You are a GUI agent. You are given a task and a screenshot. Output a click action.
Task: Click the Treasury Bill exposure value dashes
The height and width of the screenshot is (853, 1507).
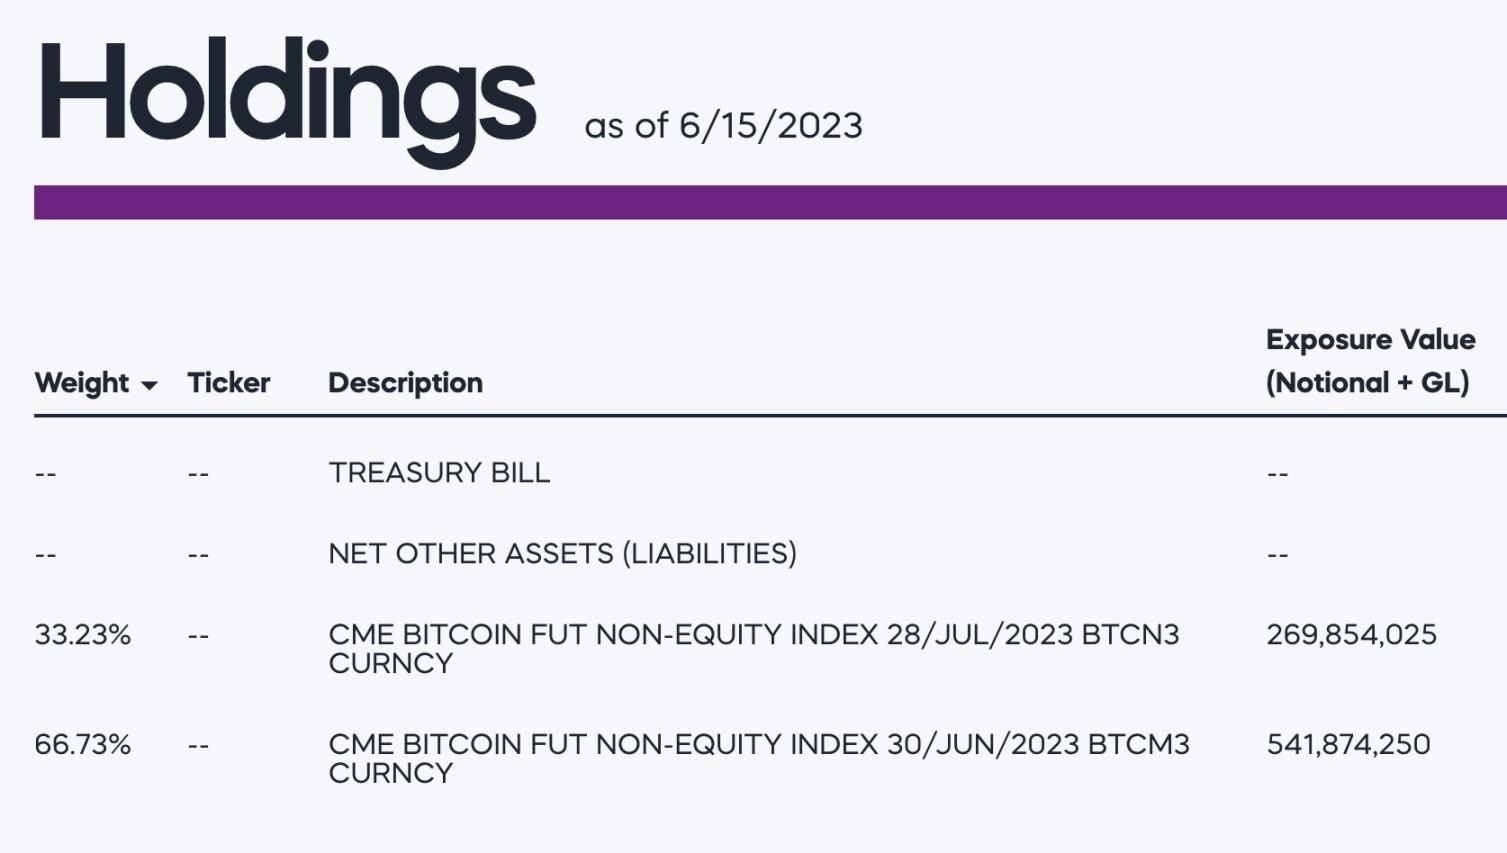(1277, 474)
